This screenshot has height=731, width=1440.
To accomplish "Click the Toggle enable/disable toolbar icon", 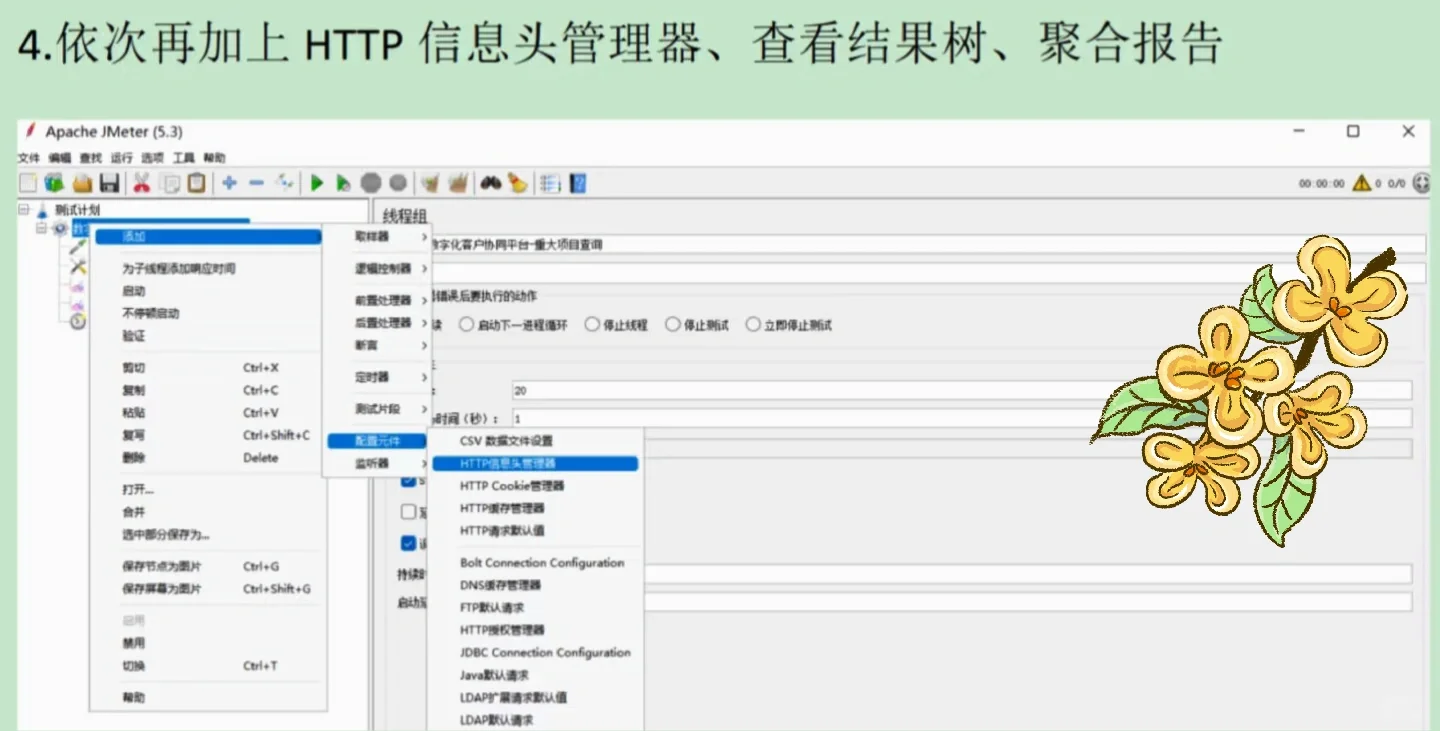I will click(285, 183).
